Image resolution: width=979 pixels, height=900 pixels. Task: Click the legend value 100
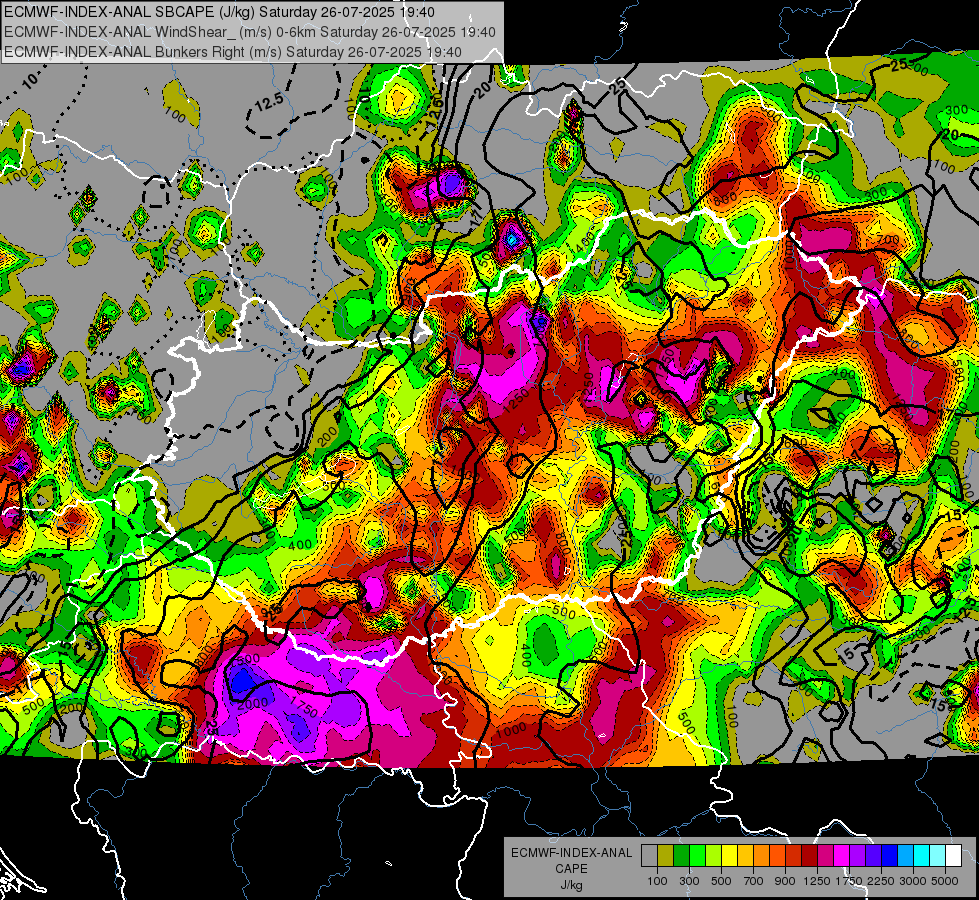657,881
